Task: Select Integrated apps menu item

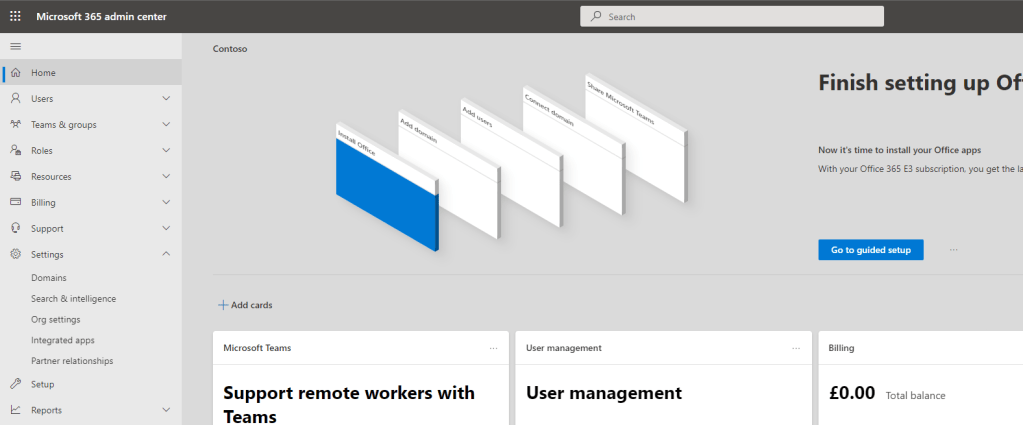Action: [x=63, y=340]
